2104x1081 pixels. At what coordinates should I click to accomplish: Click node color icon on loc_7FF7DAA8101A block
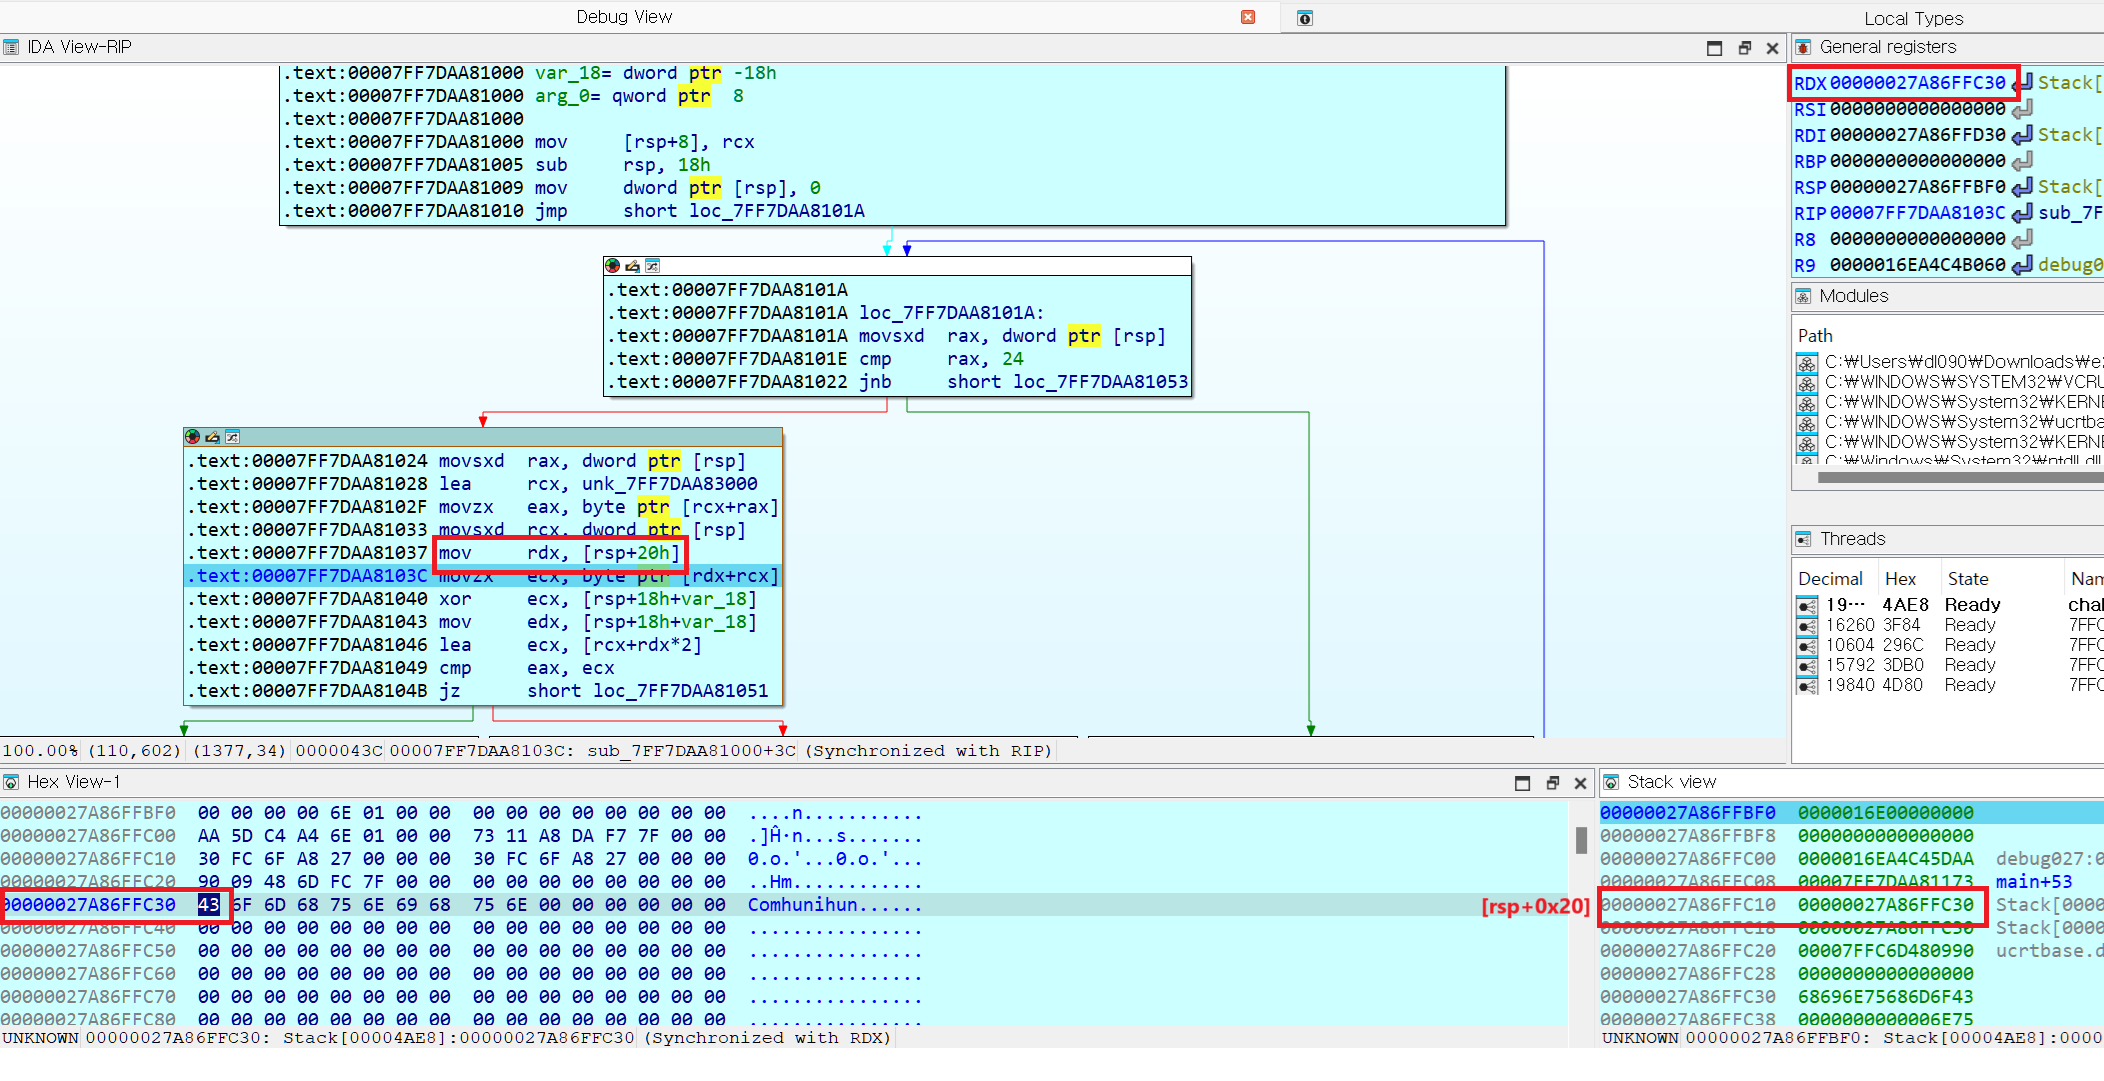[612, 266]
